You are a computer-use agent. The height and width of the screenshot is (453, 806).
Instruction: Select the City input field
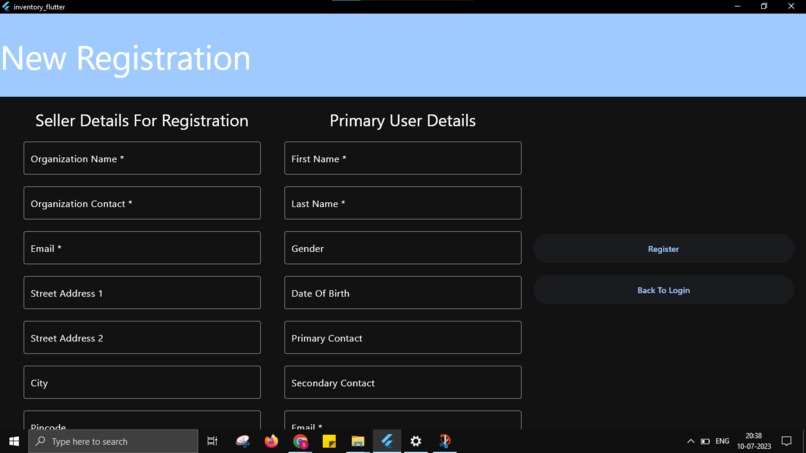(142, 382)
